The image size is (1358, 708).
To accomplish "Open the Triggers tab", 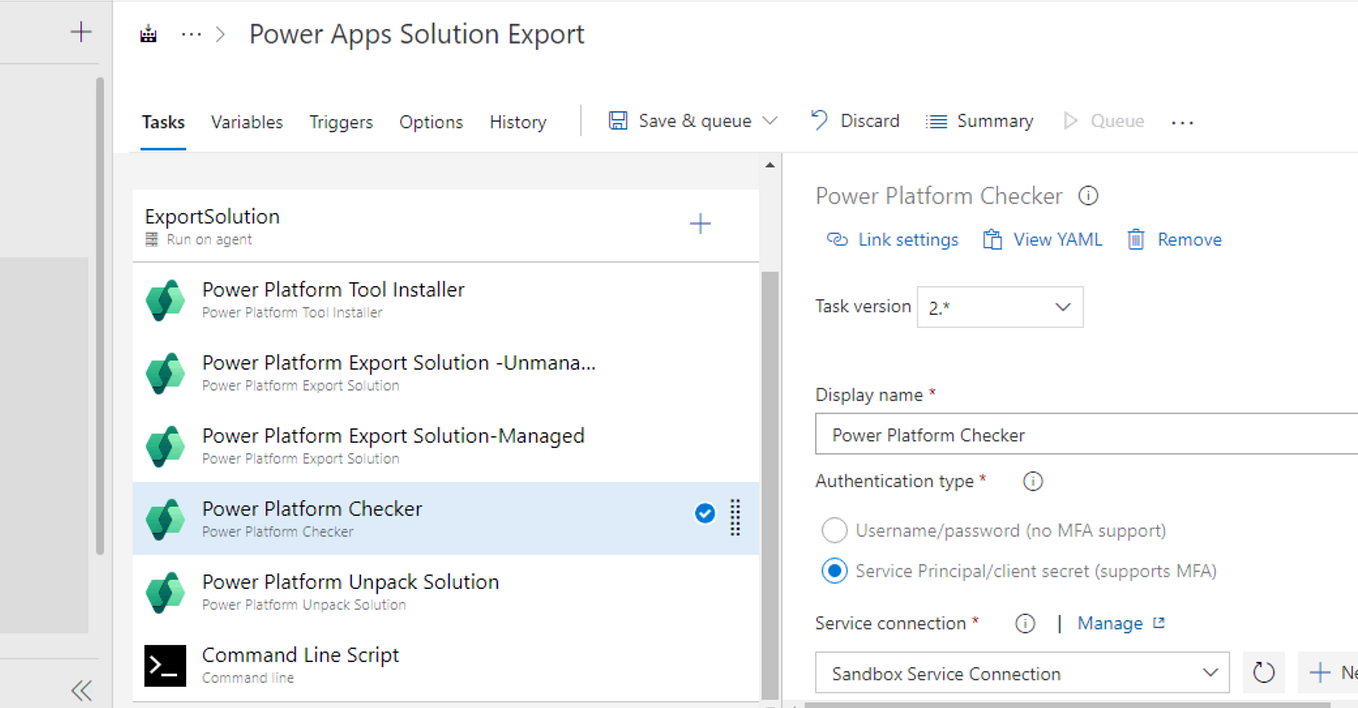I will tap(341, 121).
